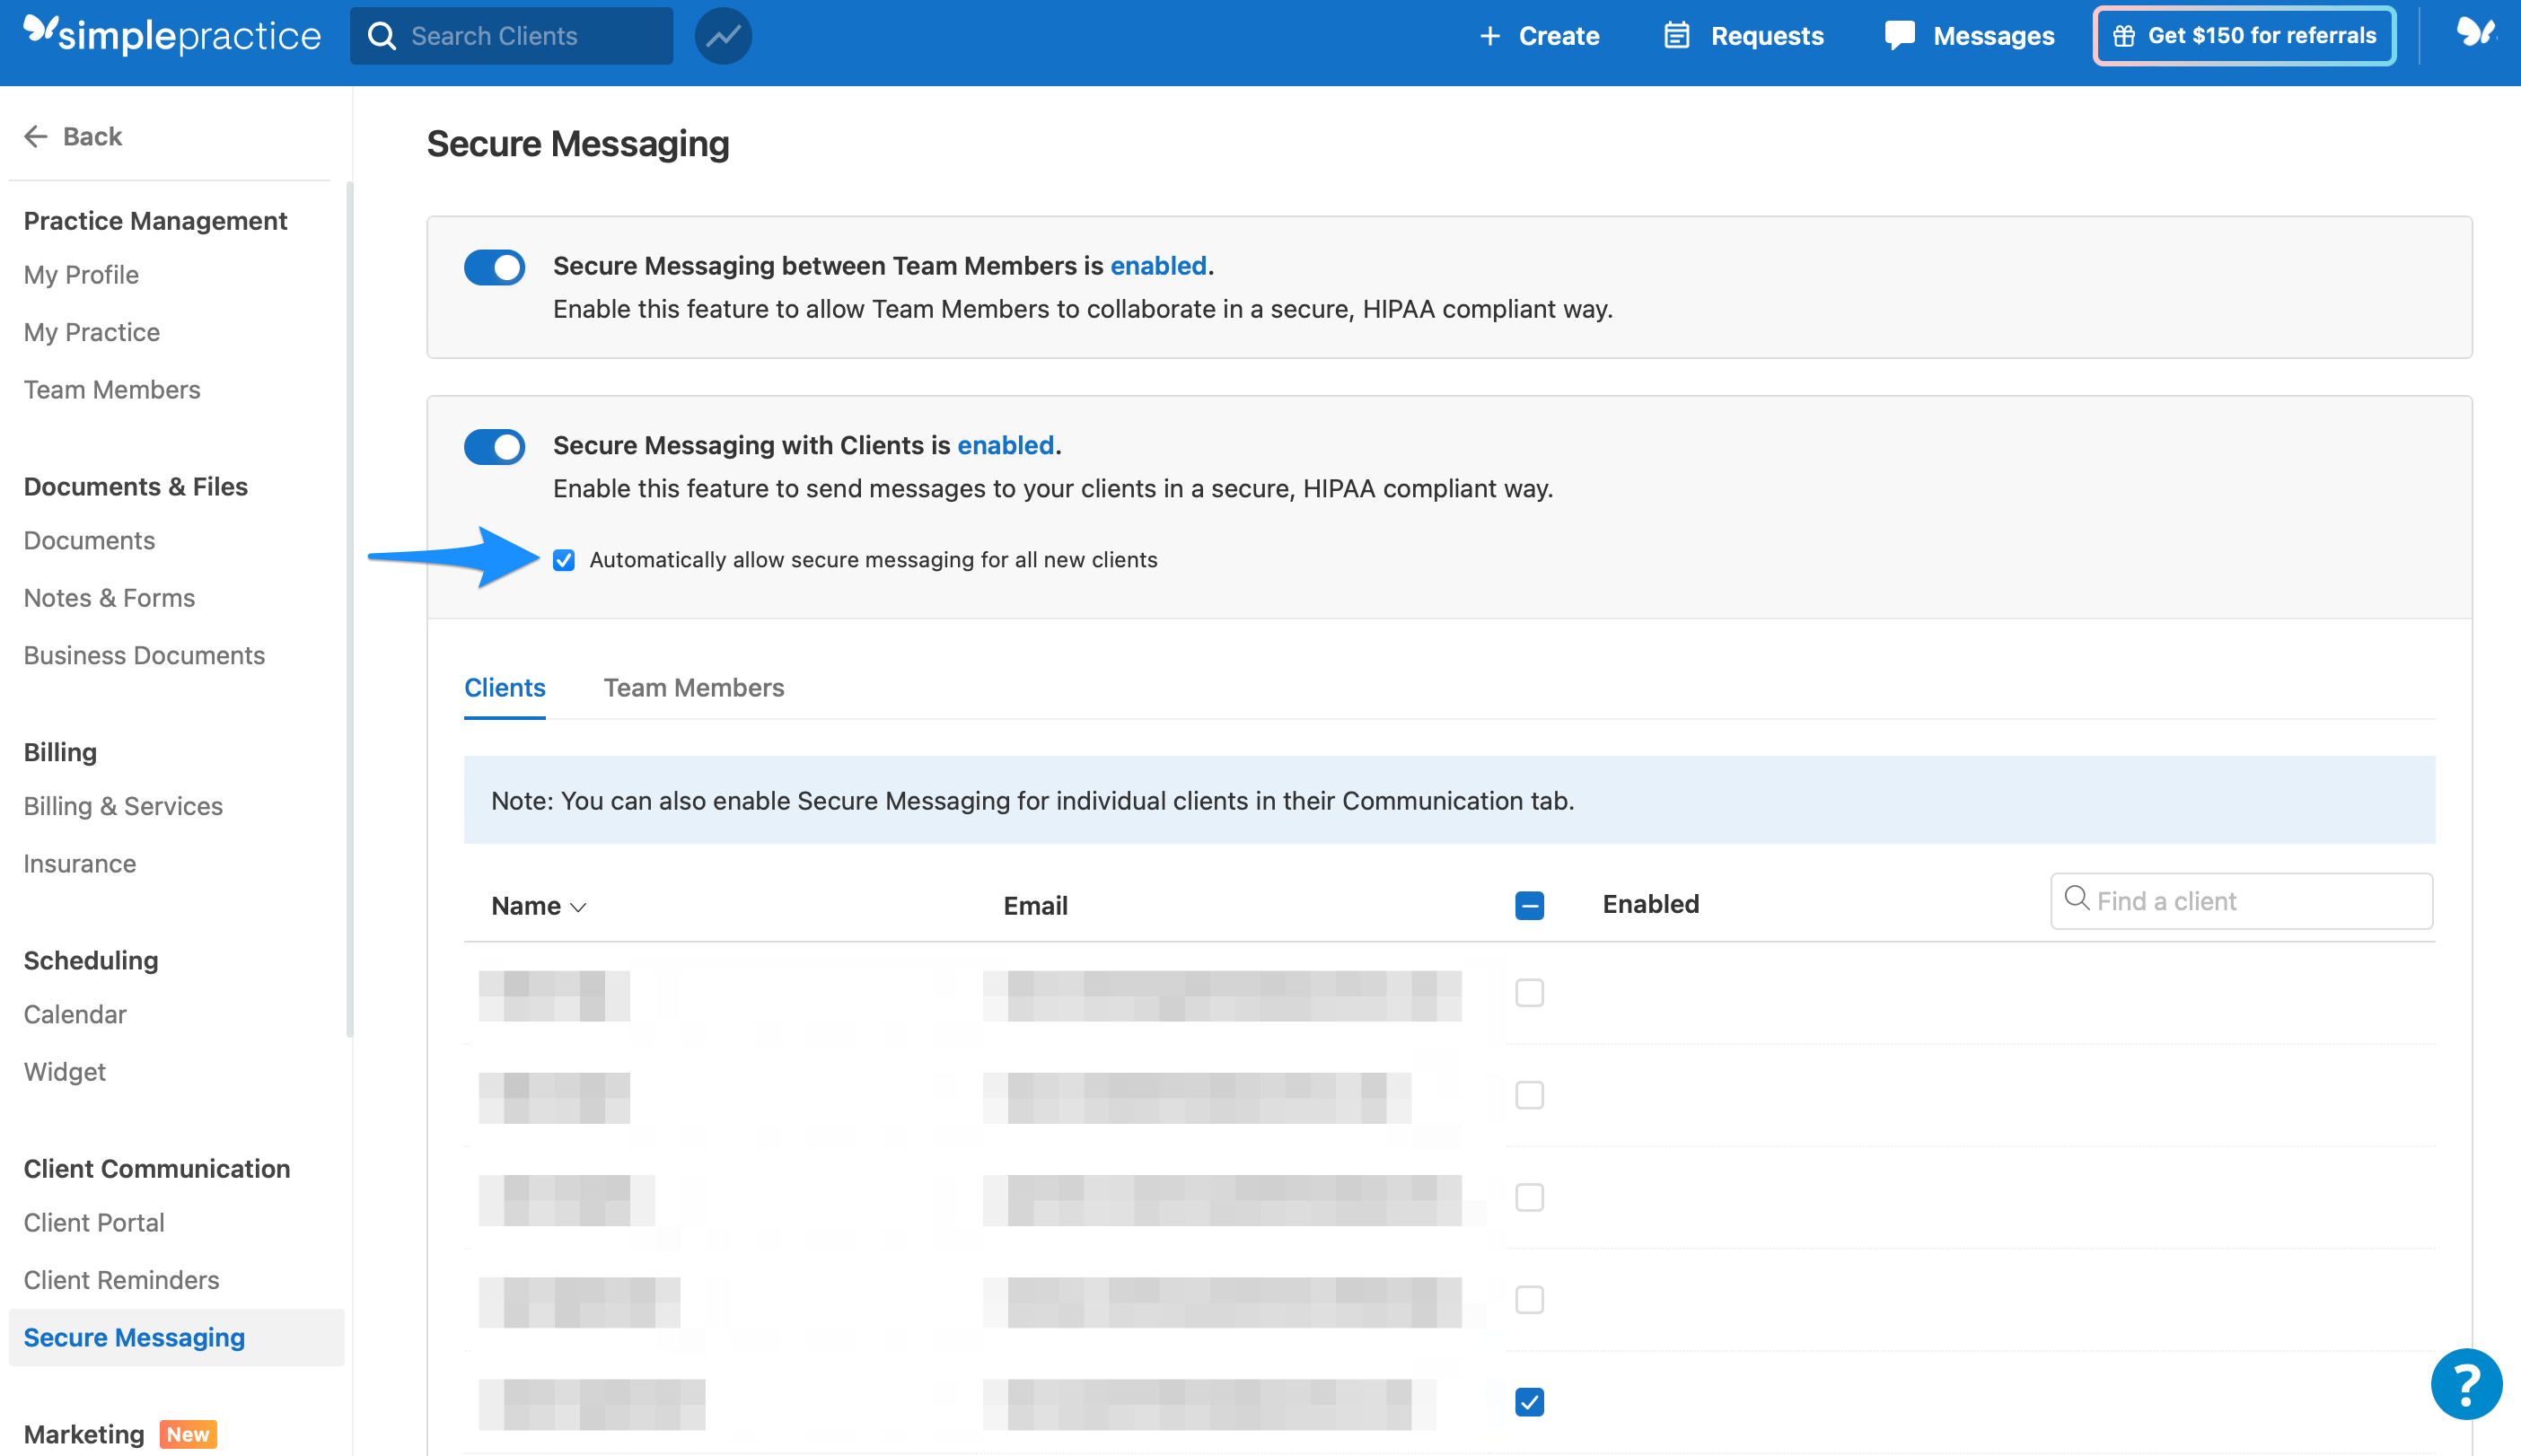Open the help question mark icon

coord(2465,1384)
